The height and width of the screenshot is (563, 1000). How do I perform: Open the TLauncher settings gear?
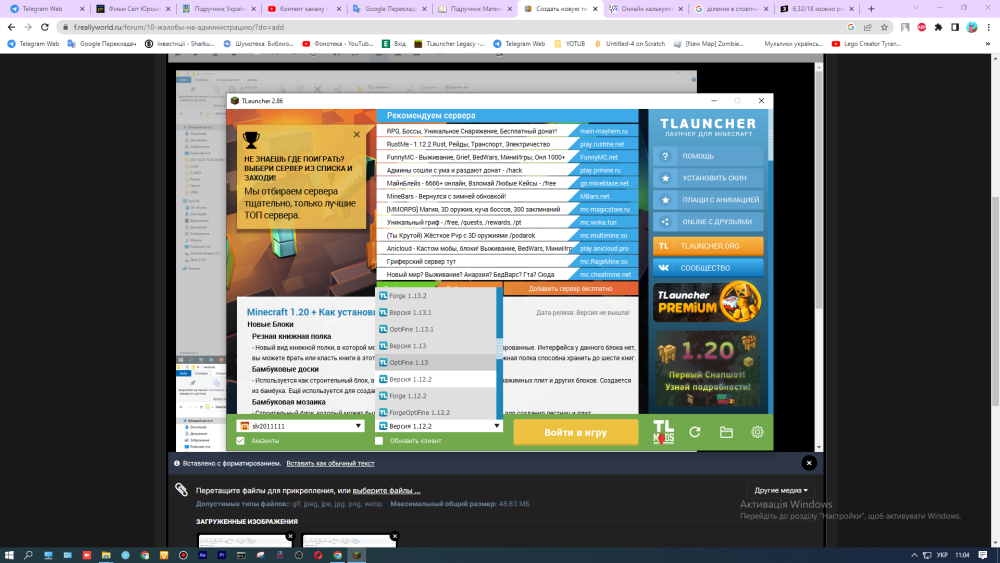click(x=757, y=432)
